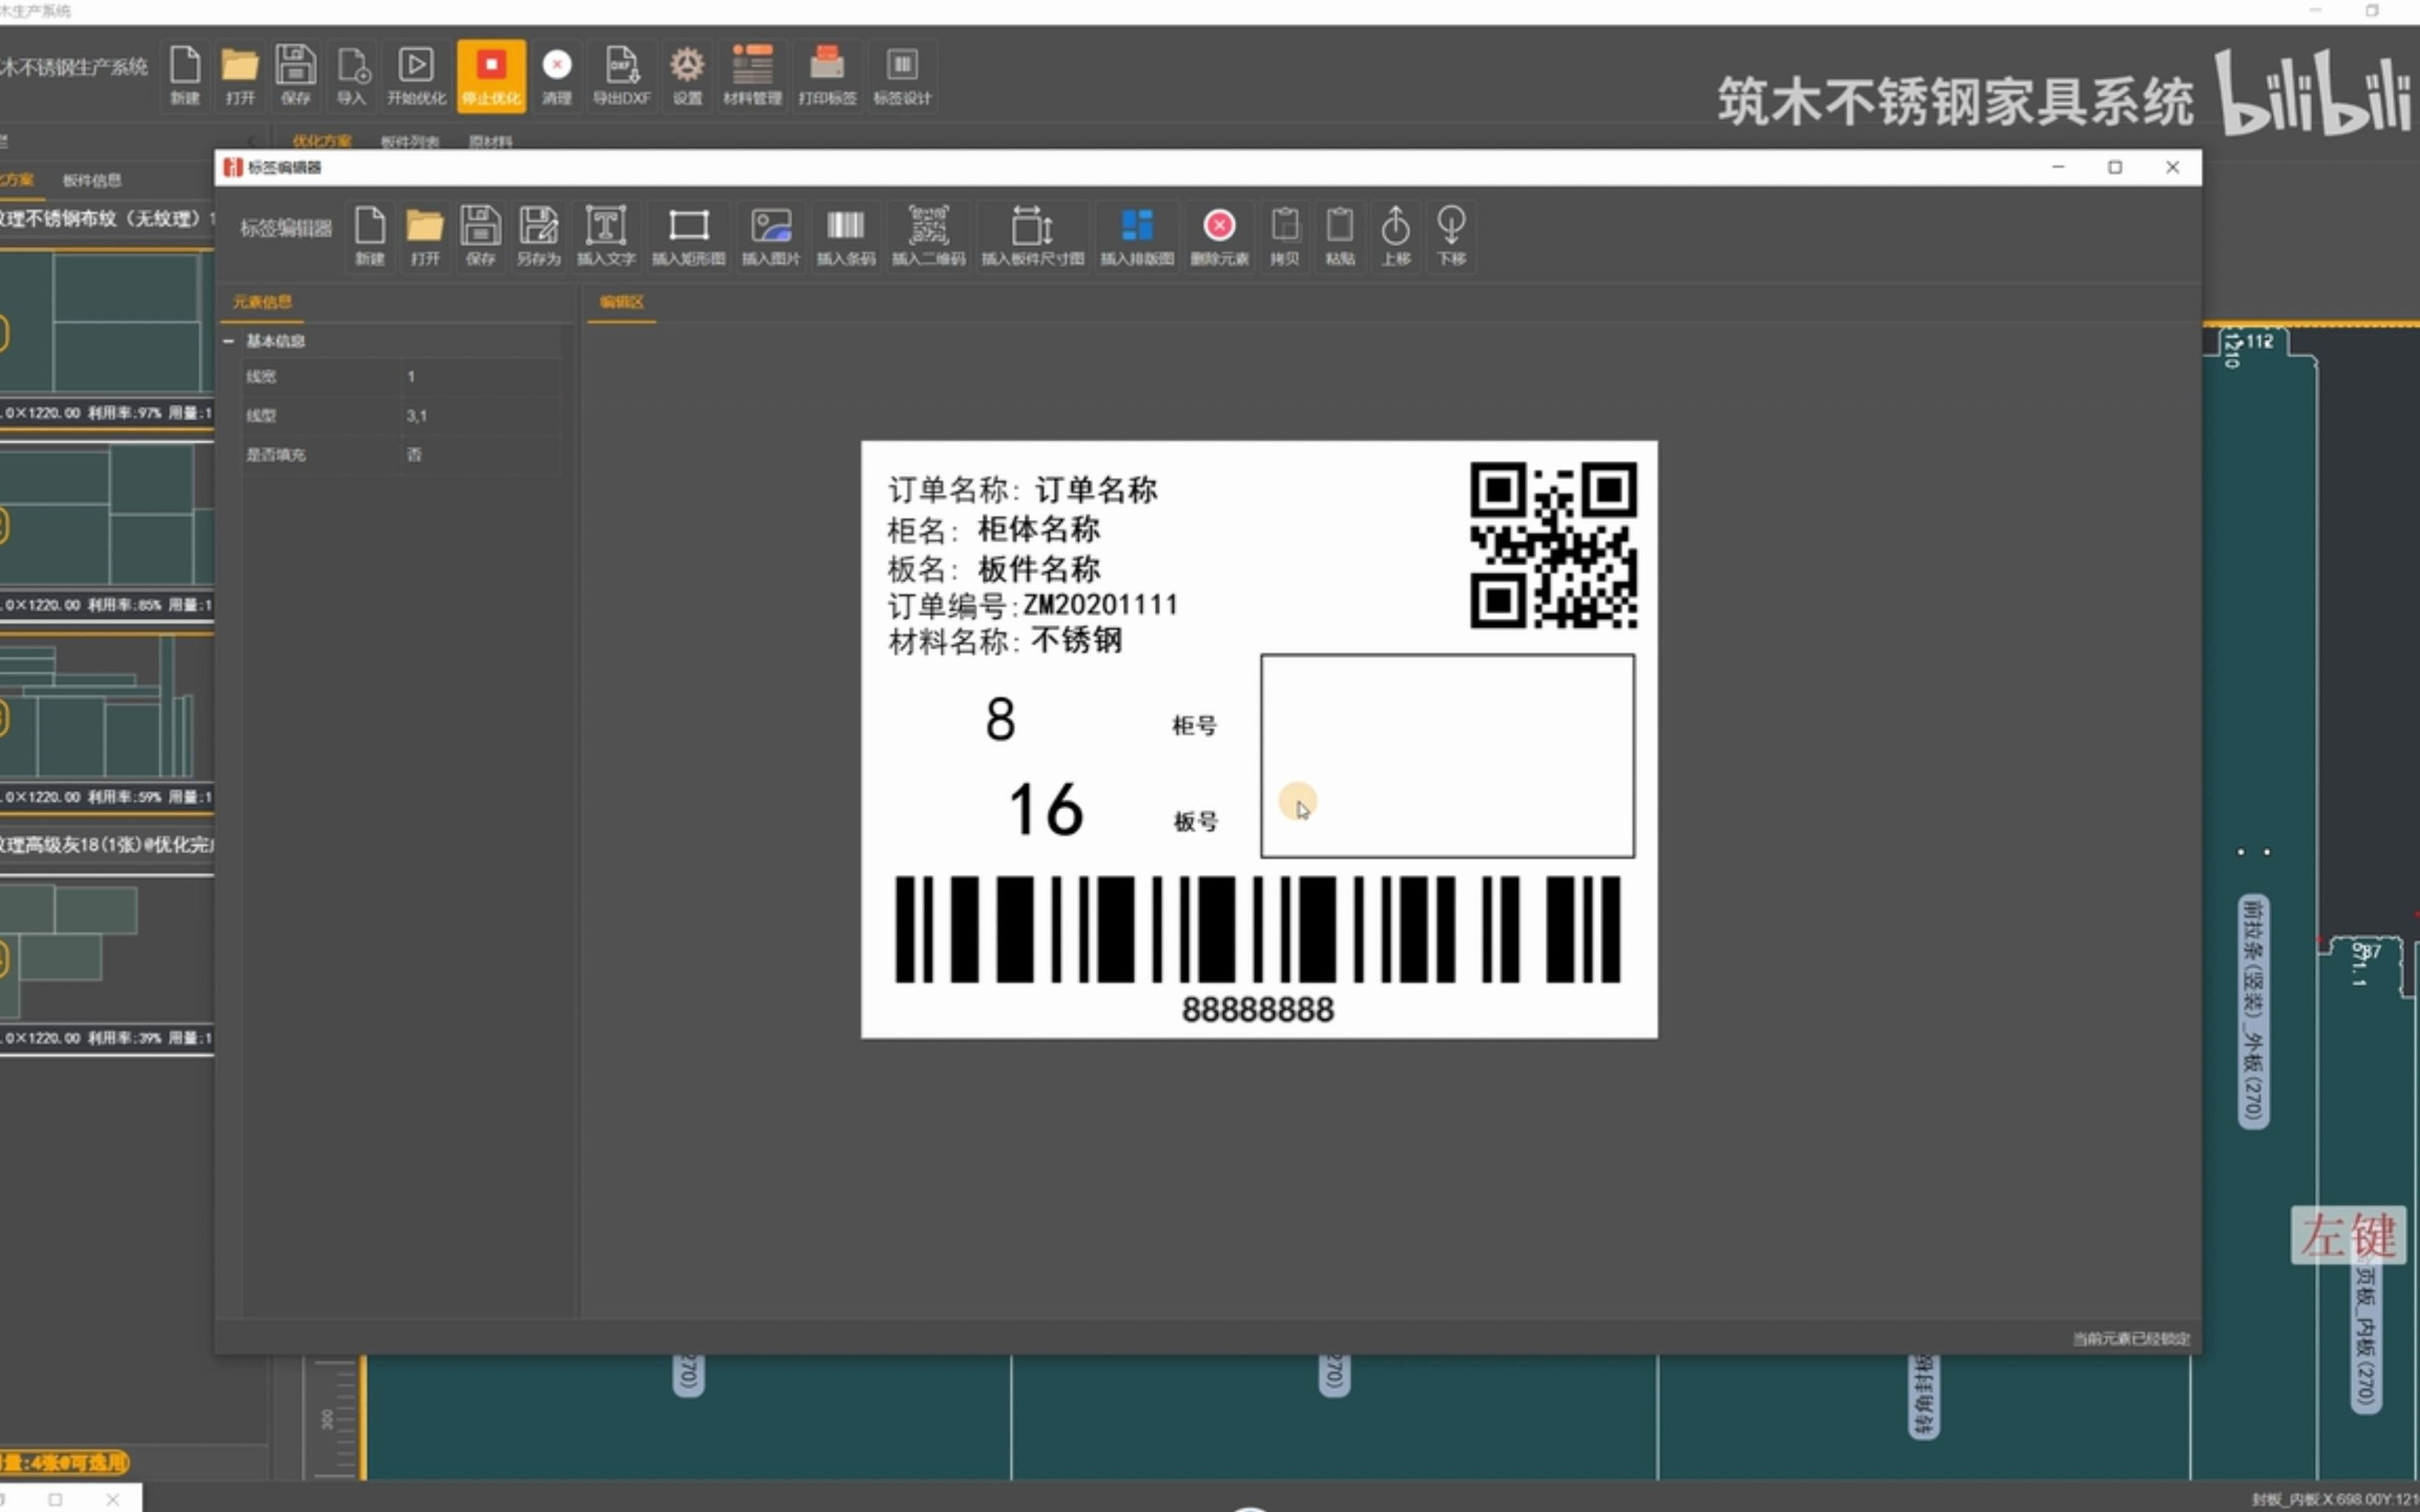
Task: Select the empty rectangle on the label
Action: click(x=1448, y=756)
